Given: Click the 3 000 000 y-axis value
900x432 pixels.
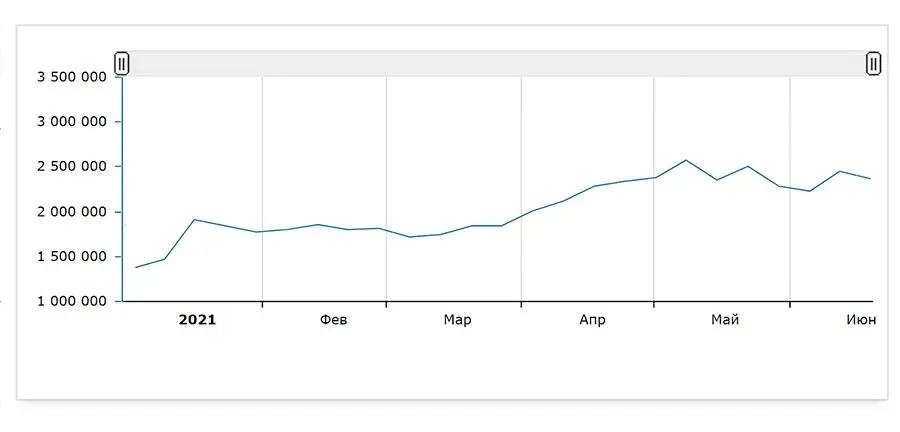Looking at the screenshot, I should point(71,122).
